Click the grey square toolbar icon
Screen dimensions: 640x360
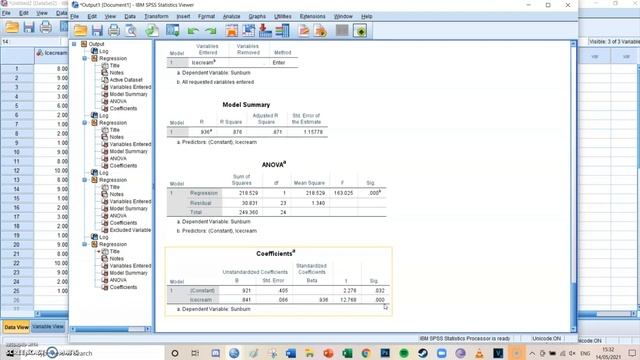342,31
